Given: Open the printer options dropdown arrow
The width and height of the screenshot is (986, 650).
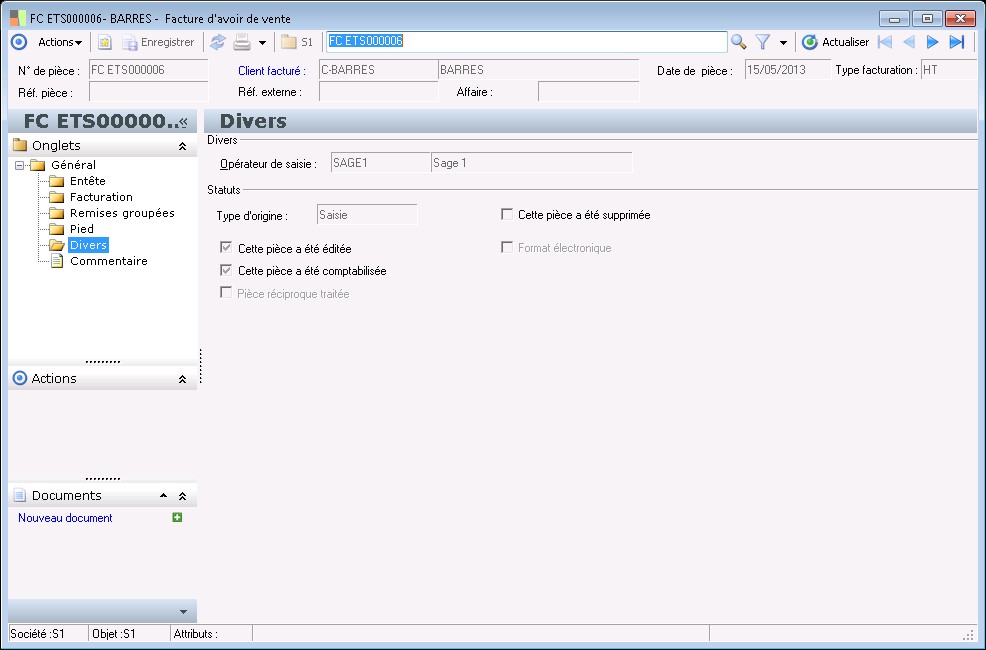Looking at the screenshot, I should click(262, 43).
